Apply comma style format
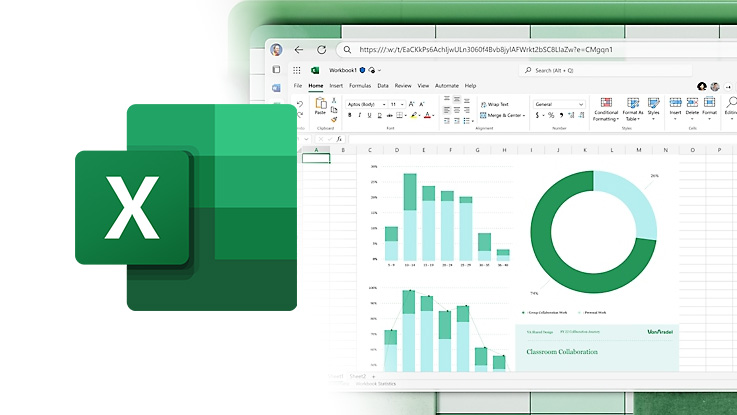 pyautogui.click(x=561, y=115)
